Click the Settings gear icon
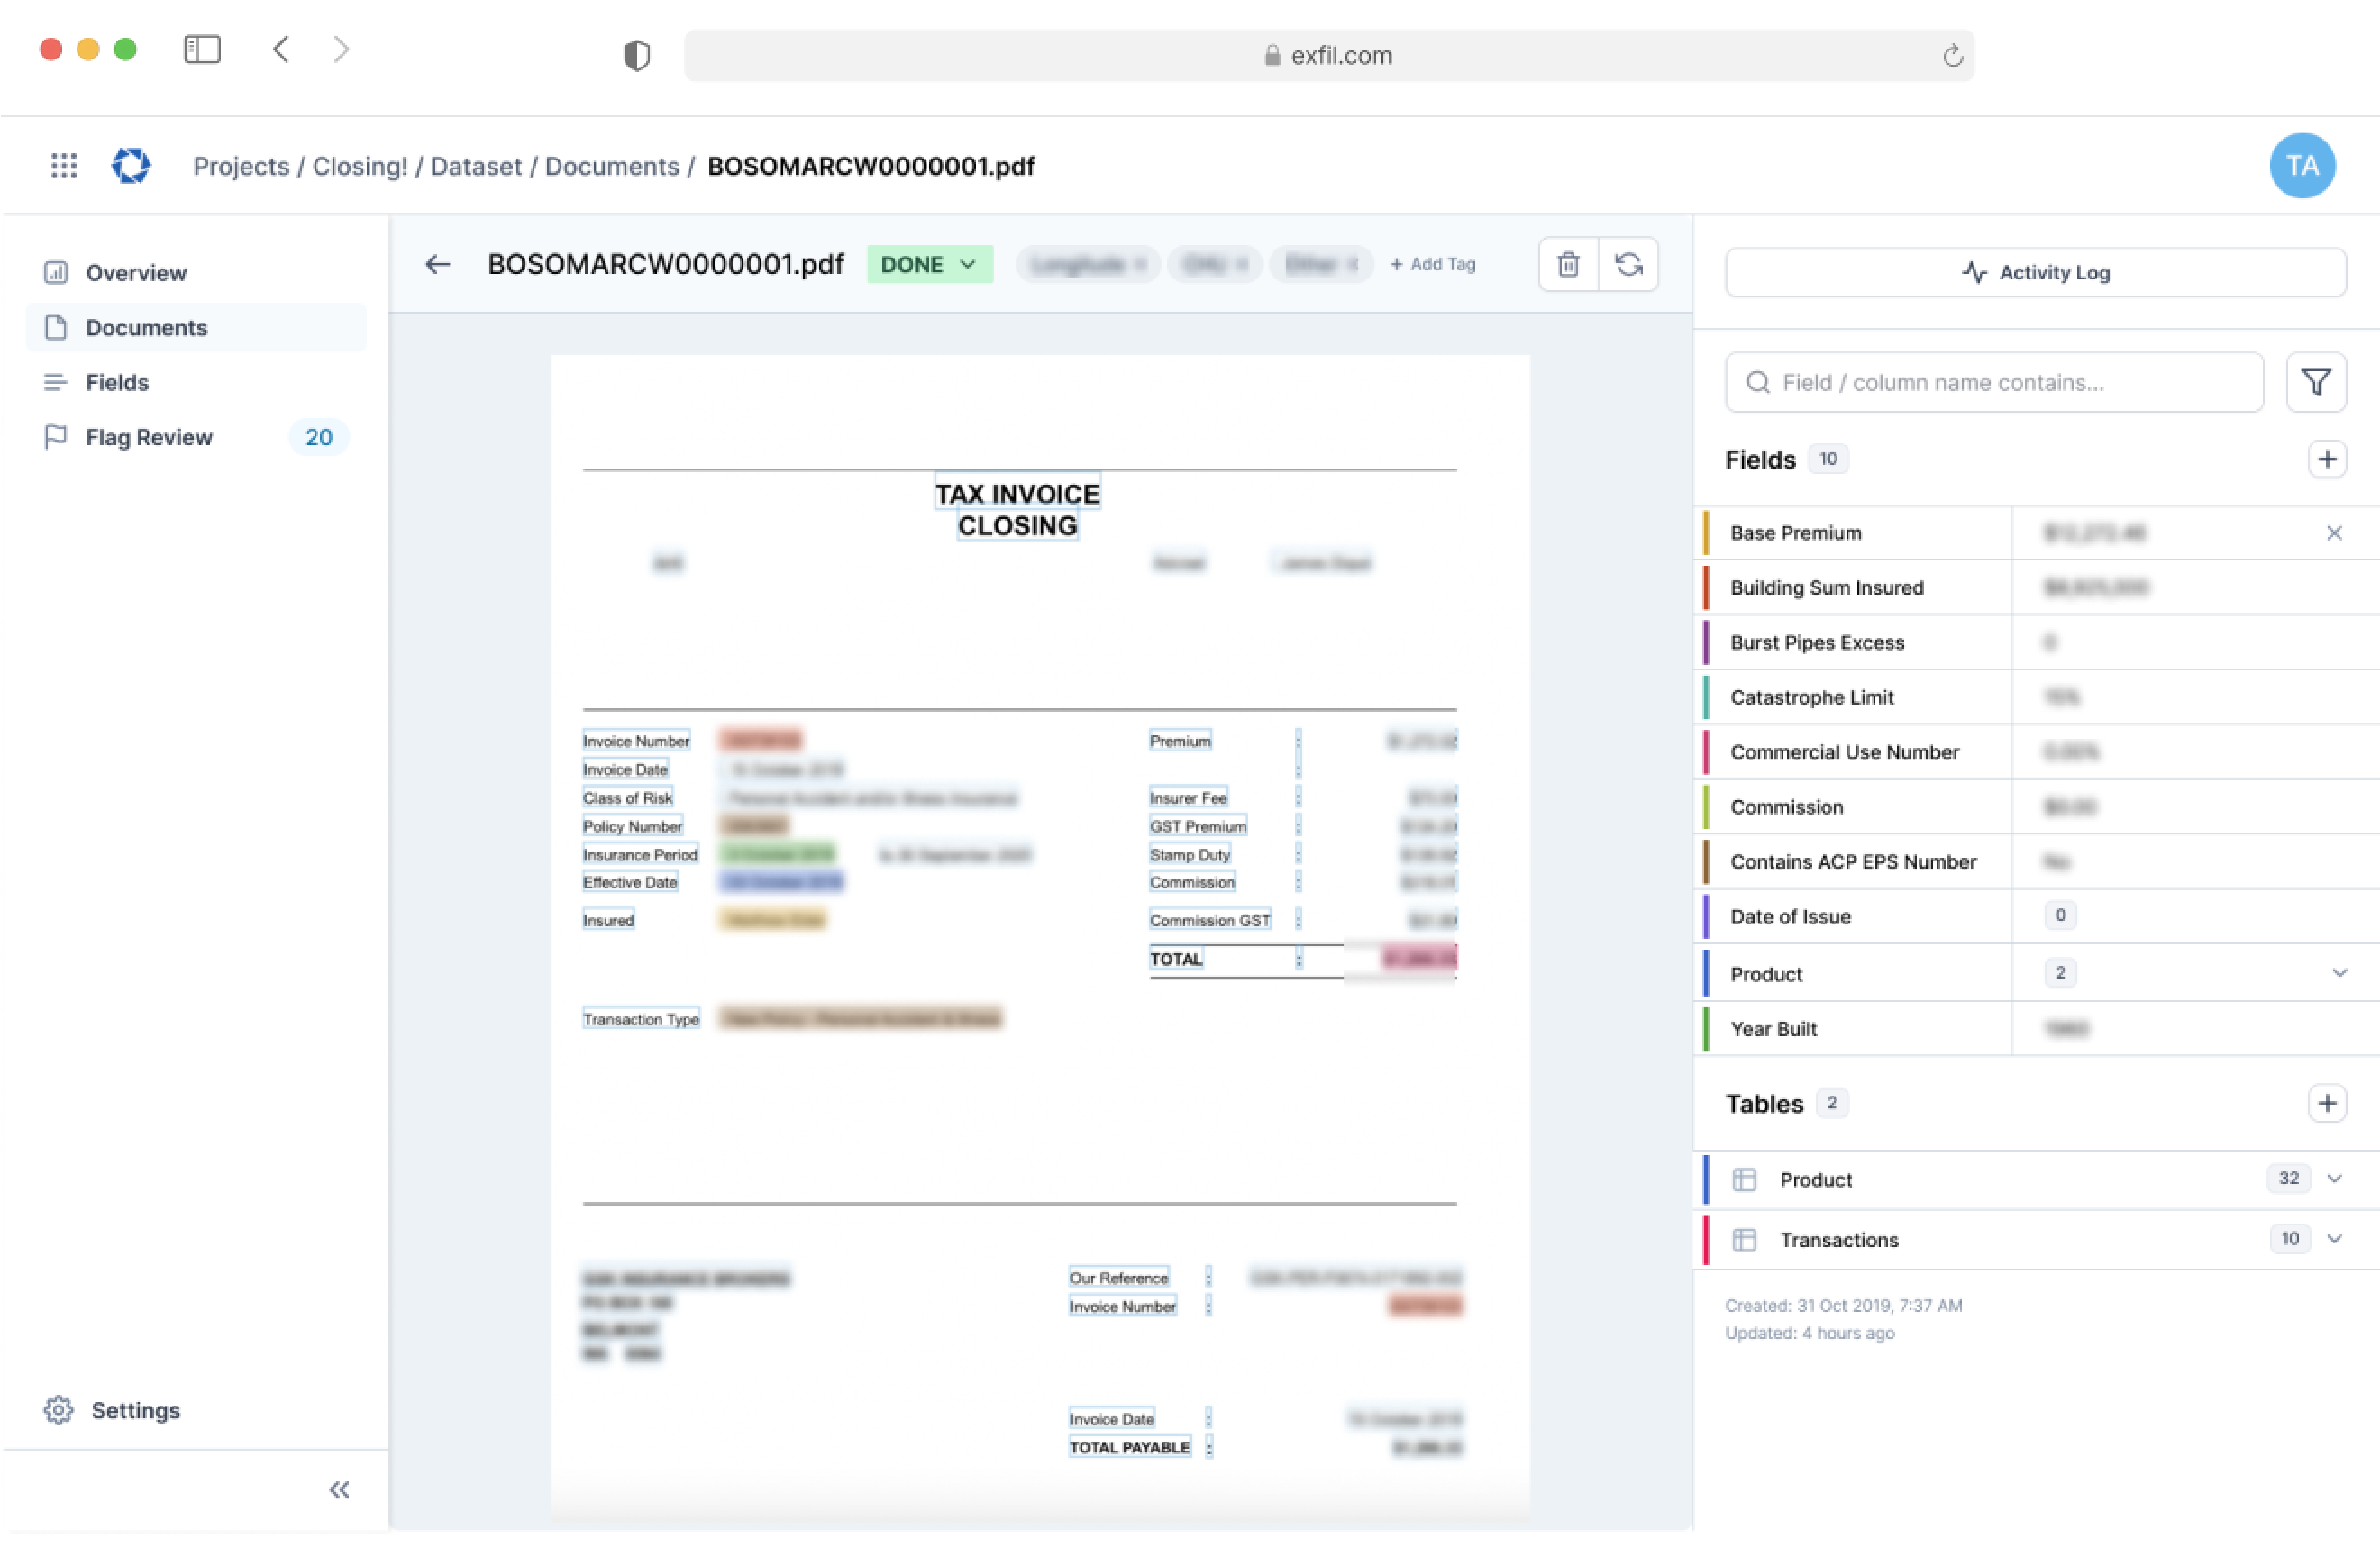The height and width of the screenshot is (1566, 2380). point(58,1410)
